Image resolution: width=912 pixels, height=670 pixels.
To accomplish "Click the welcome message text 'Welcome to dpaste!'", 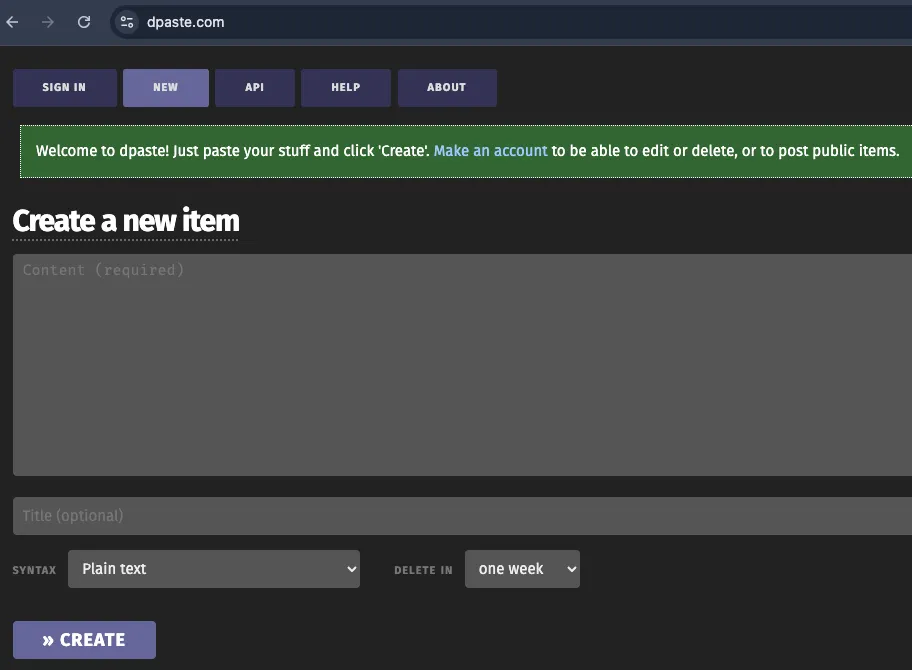I will coord(102,151).
